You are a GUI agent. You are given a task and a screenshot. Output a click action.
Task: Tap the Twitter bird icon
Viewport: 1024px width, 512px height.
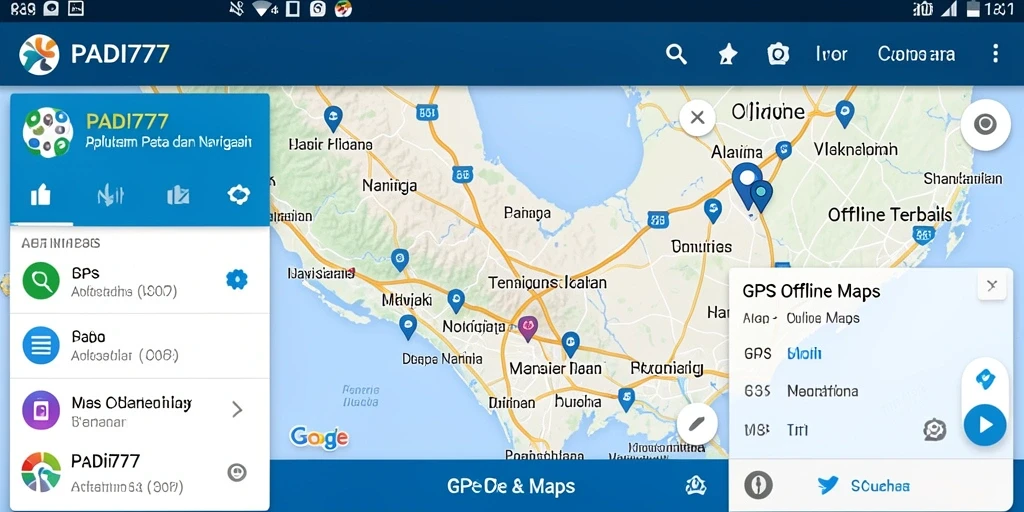click(x=828, y=485)
